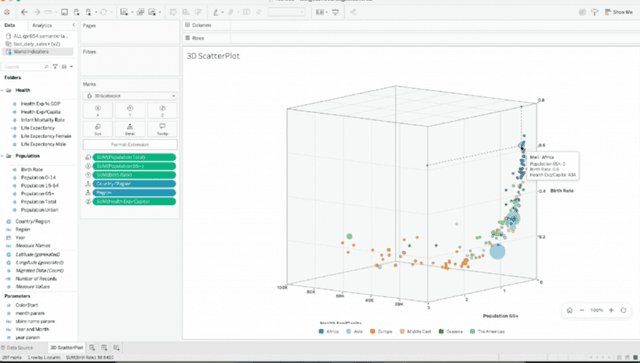This screenshot has height=363, width=640.
Task: Select the 3D ScatterPlot sheet tab
Action: tap(67, 348)
